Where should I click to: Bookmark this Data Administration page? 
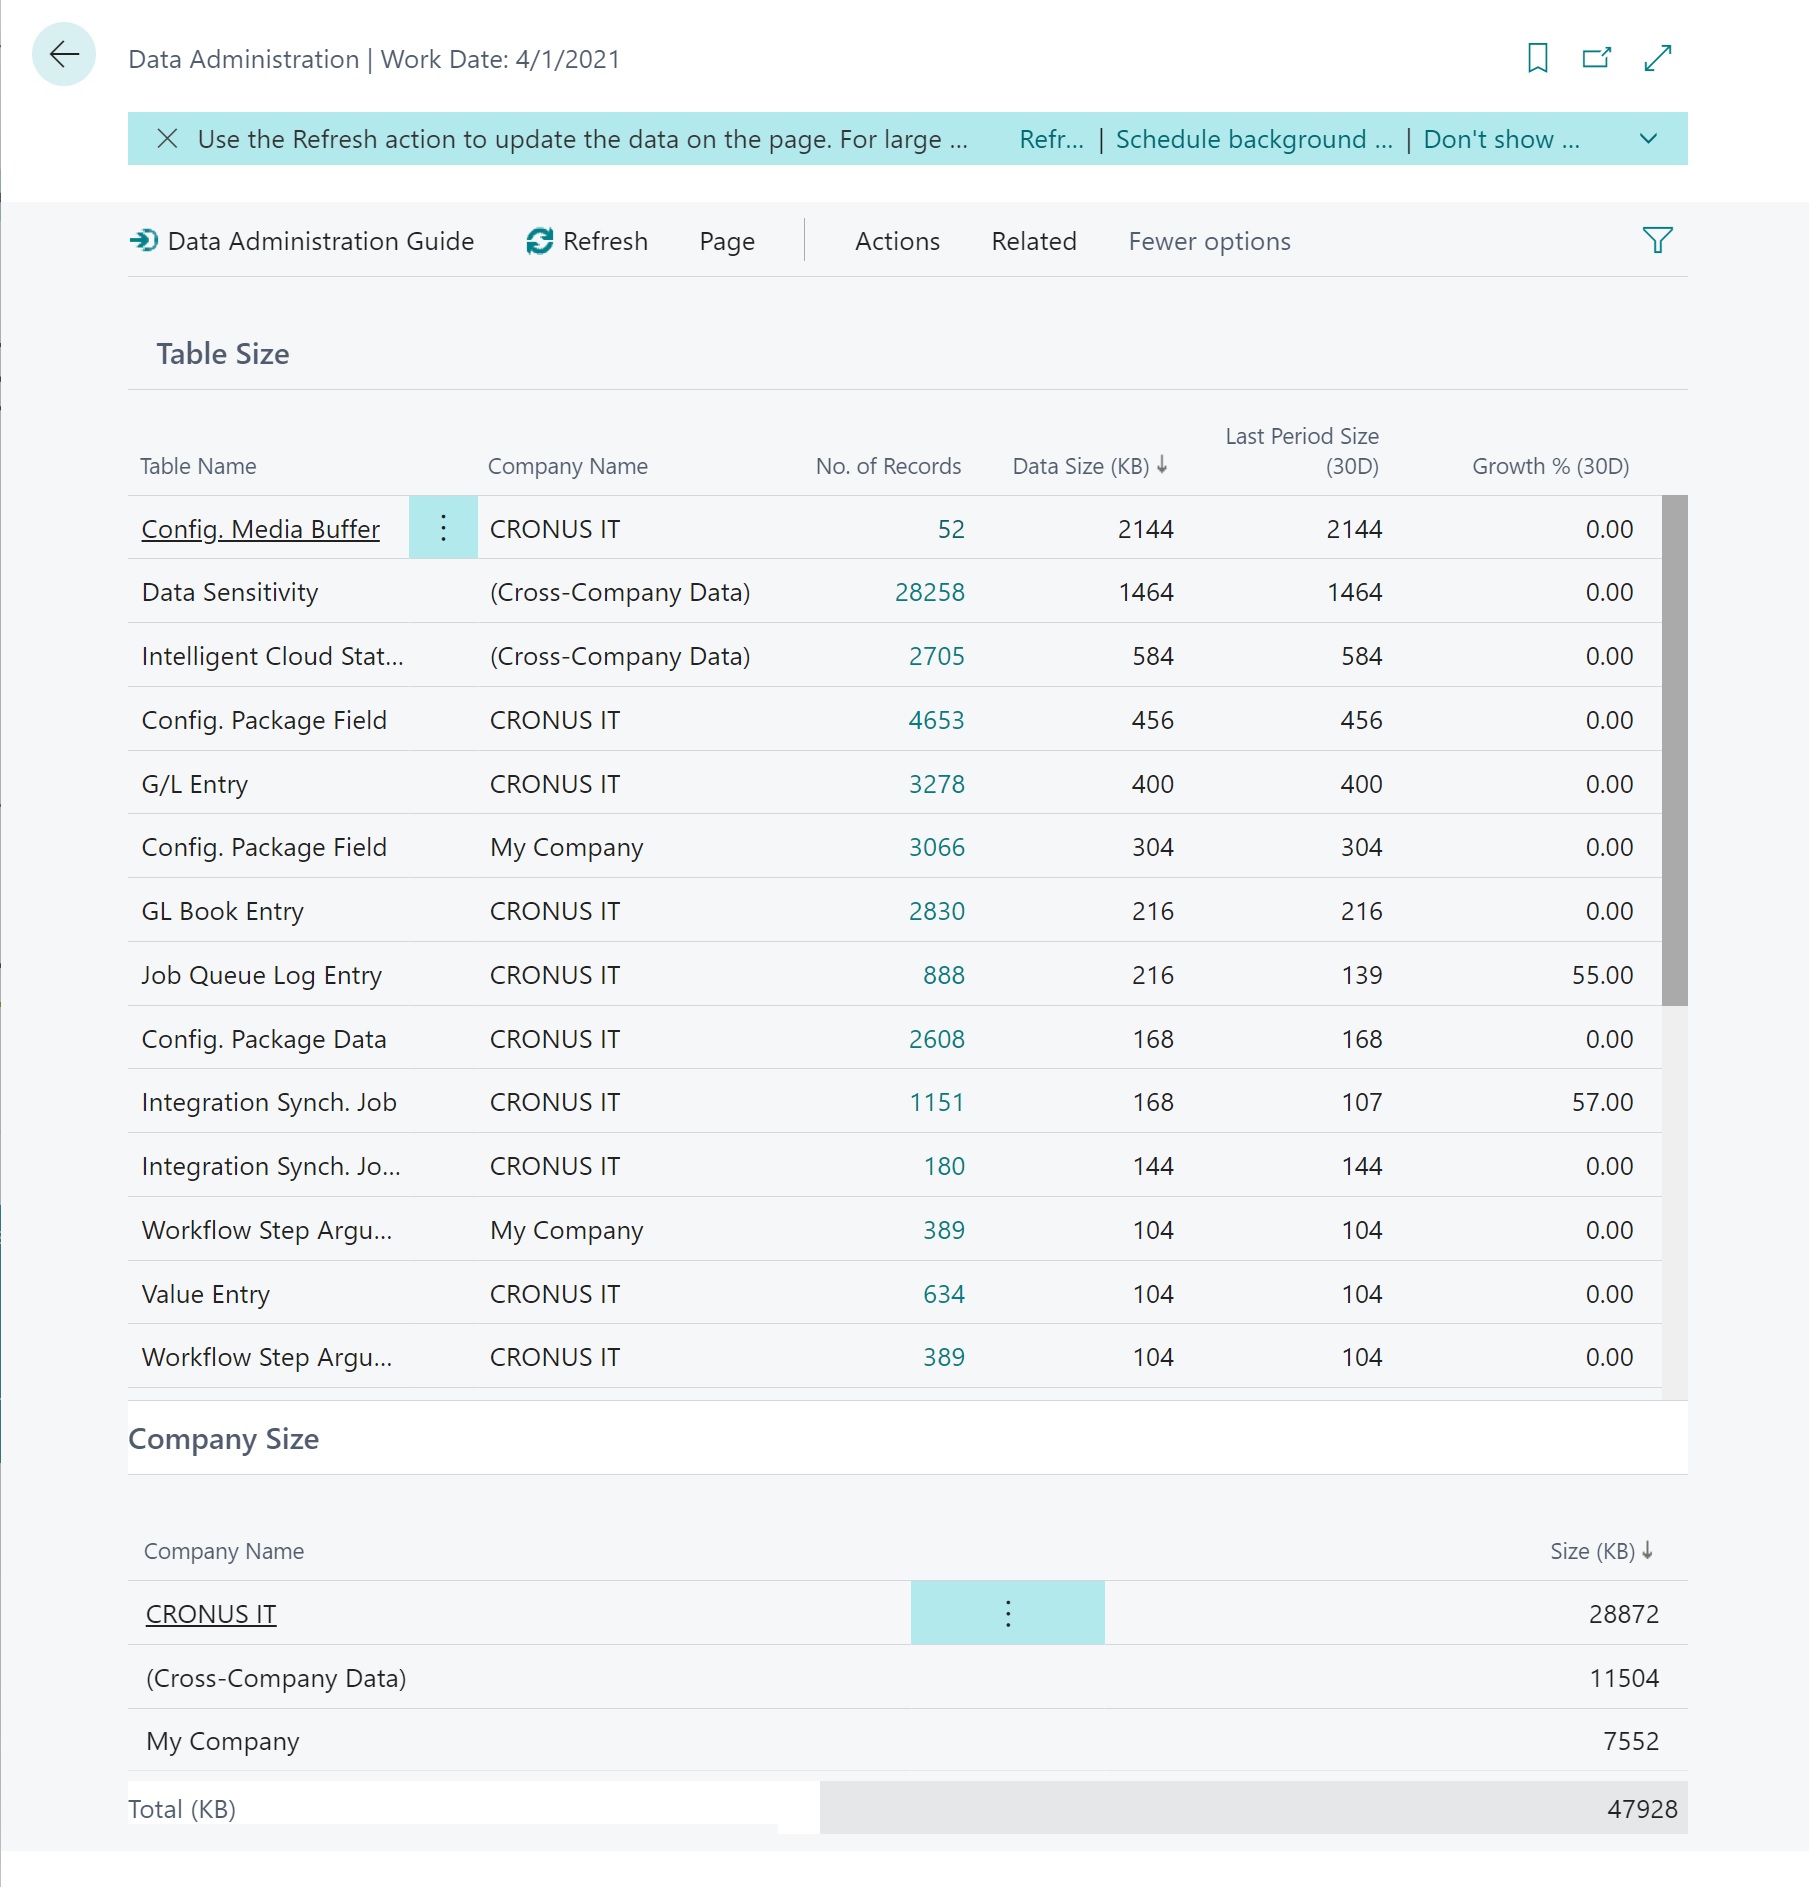coord(1537,58)
